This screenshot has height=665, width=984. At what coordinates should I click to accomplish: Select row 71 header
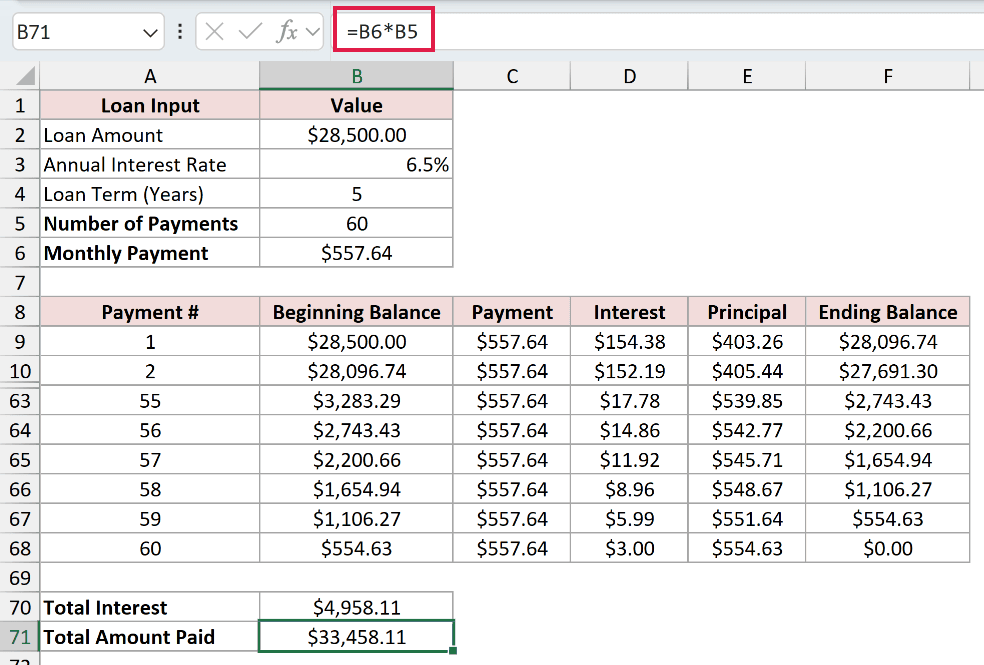pos(20,637)
